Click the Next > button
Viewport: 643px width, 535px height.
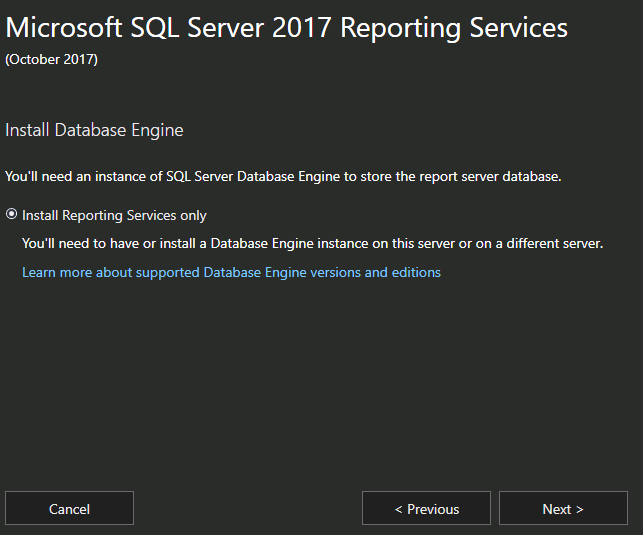click(563, 508)
